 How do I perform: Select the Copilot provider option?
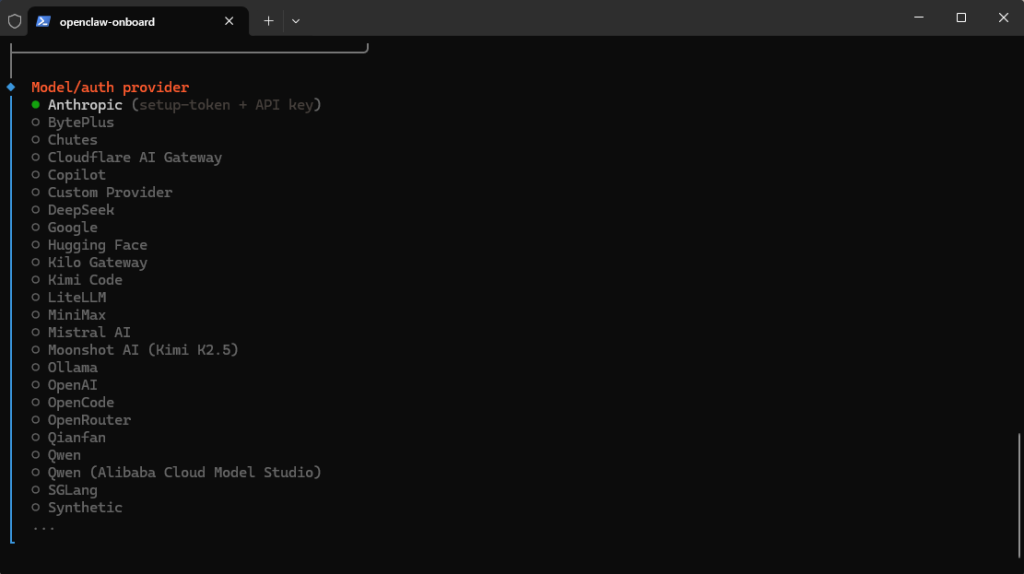[x=76, y=175]
